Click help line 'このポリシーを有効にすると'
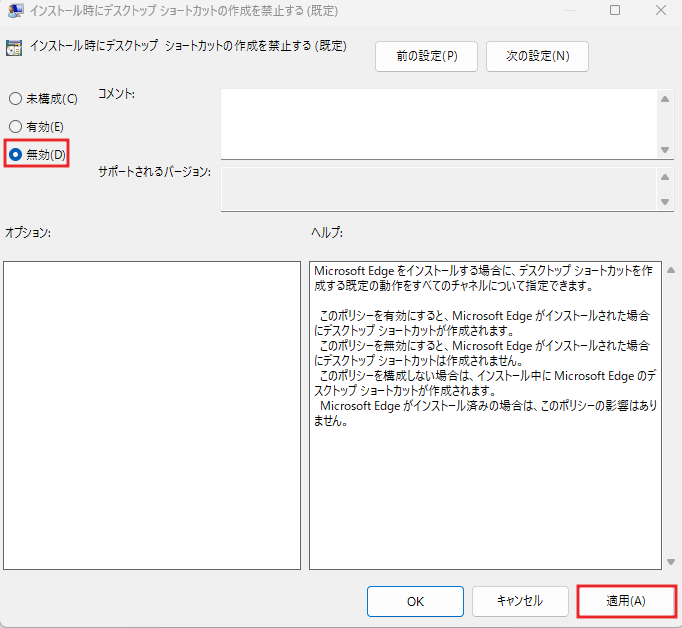Image resolution: width=682 pixels, height=628 pixels. point(485,316)
